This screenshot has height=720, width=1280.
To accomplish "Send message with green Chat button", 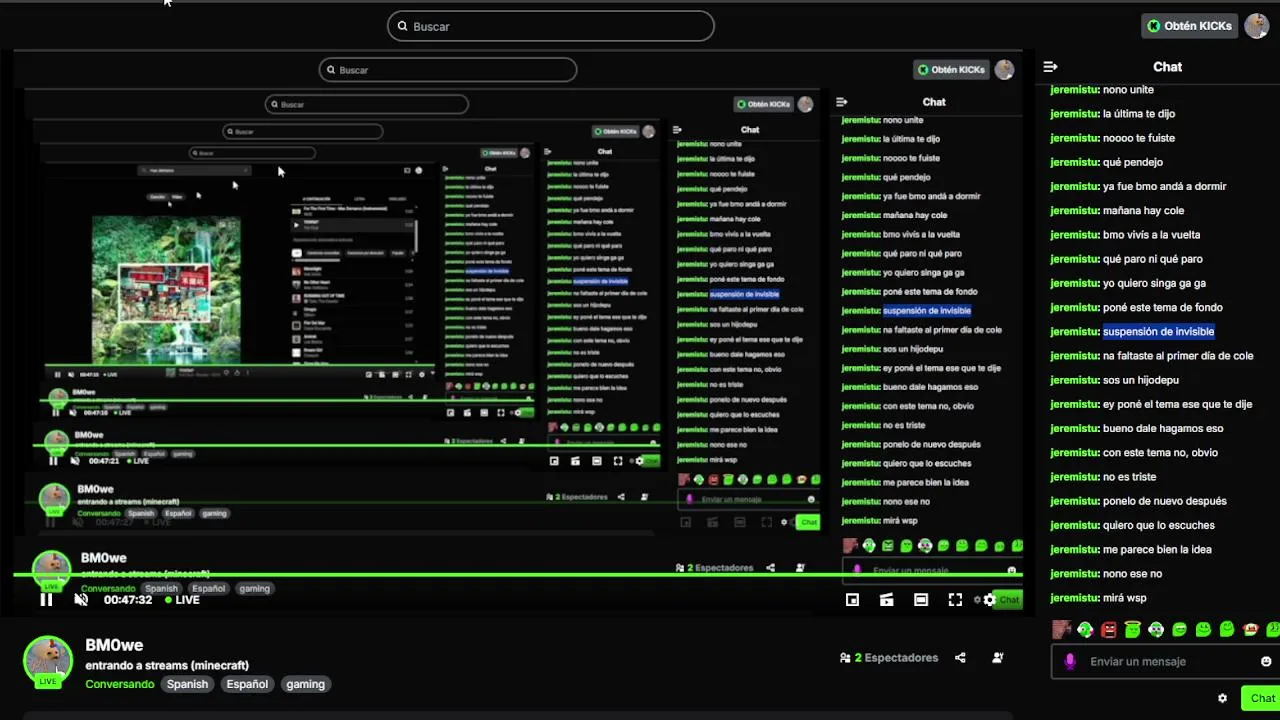I will click(1261, 698).
